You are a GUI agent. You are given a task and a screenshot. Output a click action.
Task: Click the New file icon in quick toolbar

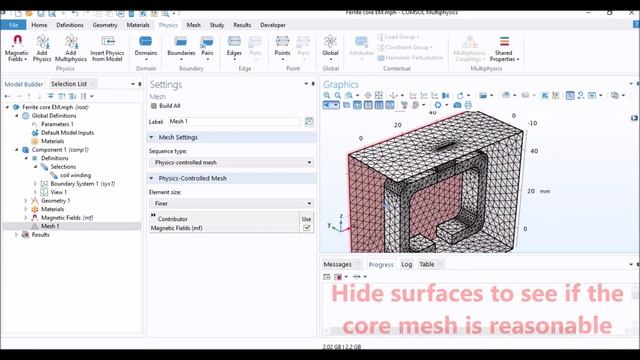coord(18,13)
